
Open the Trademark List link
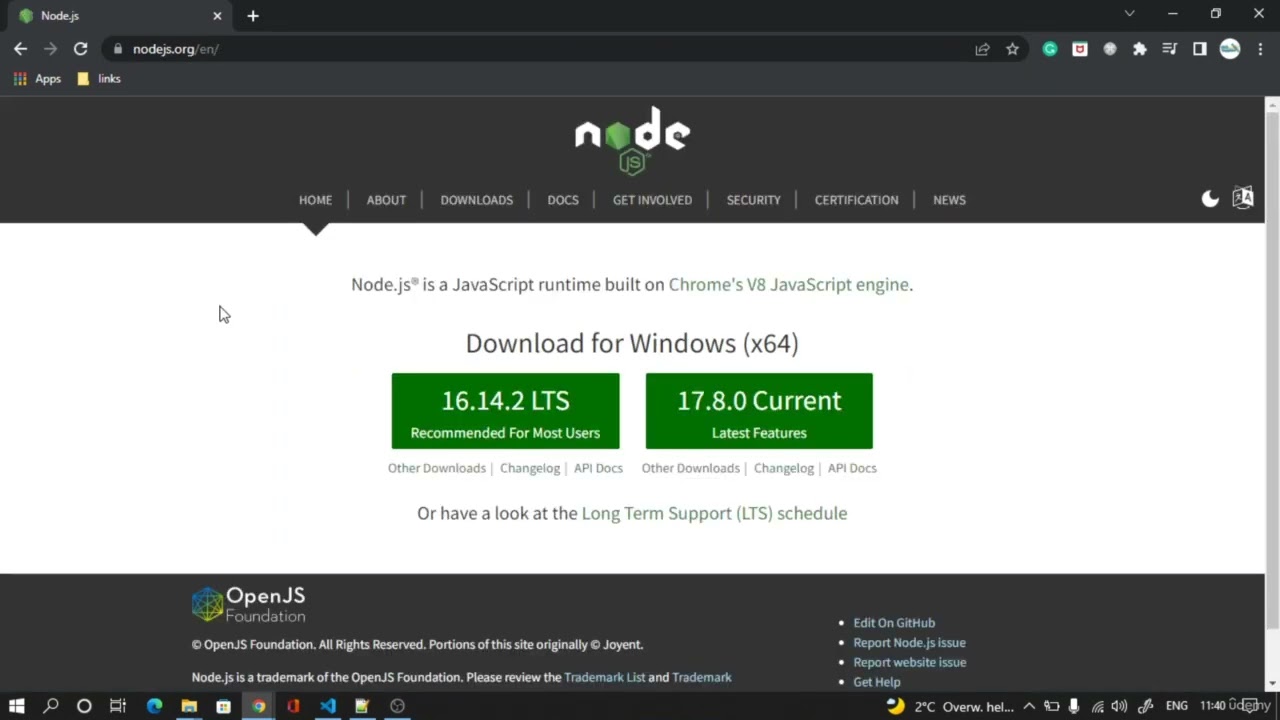605,677
